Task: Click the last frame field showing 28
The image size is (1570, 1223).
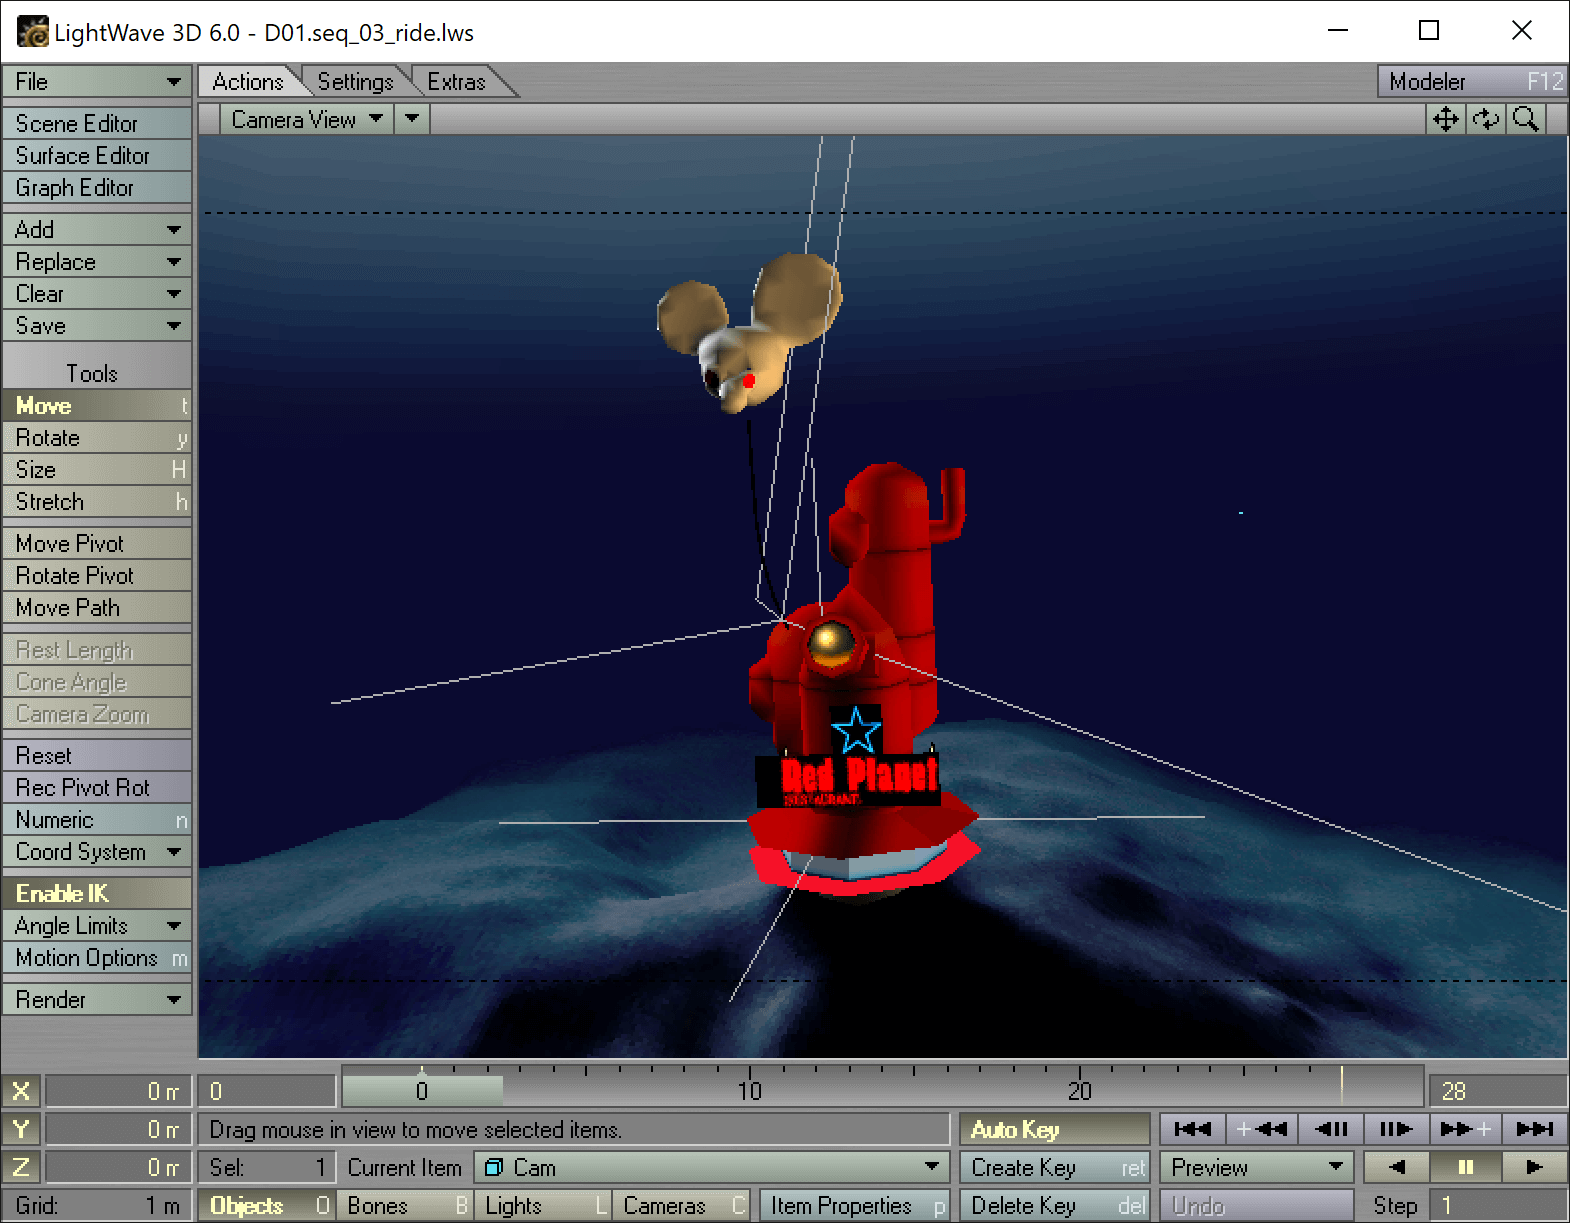Action: coord(1498,1091)
